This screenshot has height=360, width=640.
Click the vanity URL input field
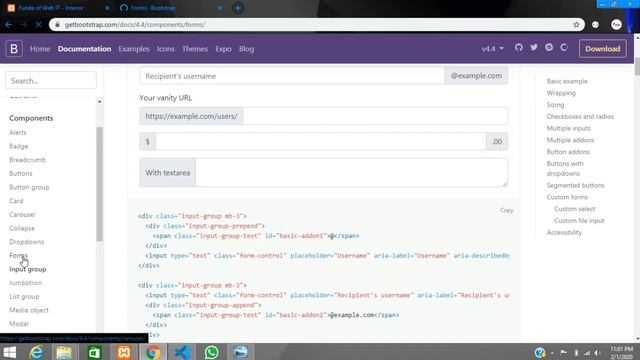(376, 116)
